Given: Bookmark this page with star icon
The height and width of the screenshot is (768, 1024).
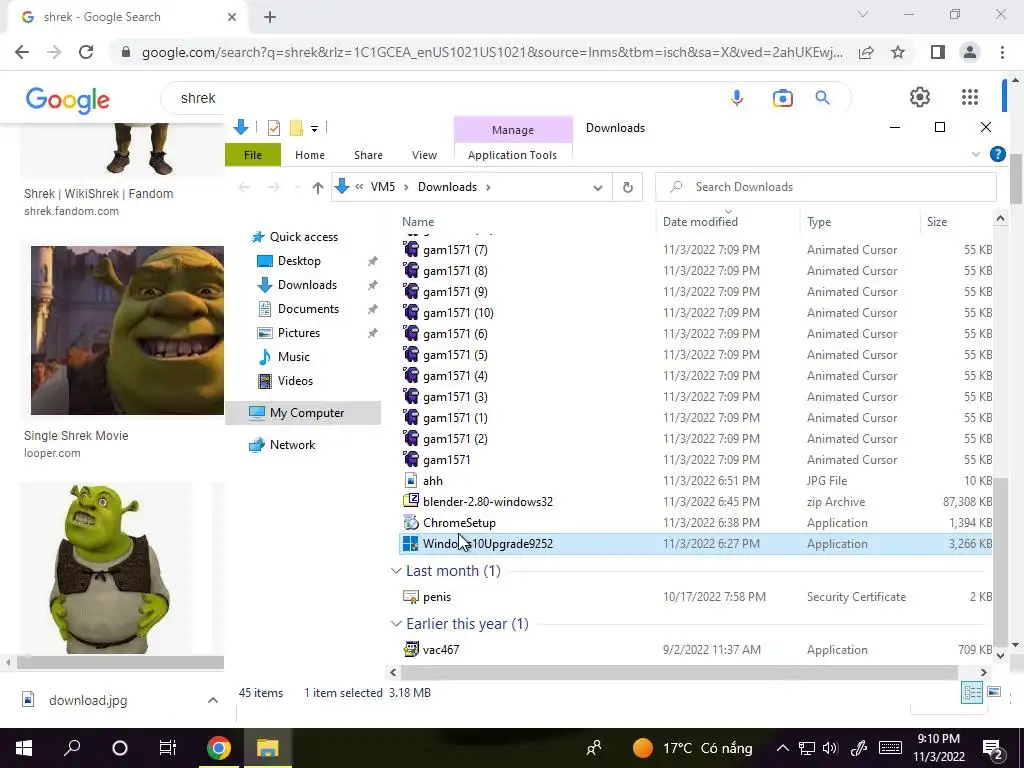Looking at the screenshot, I should 898,52.
